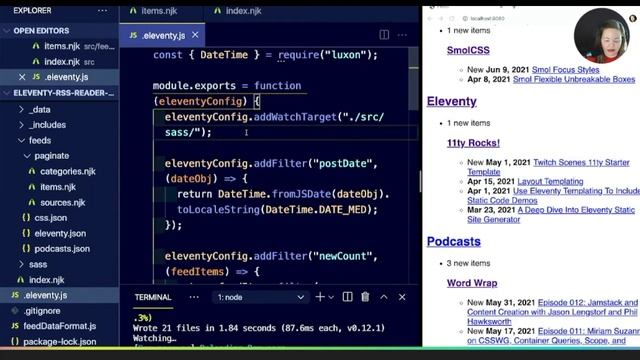Open Explorer panel more actions ellipsis
Image resolution: width=640 pixels, height=360 pixels.
coord(102,11)
